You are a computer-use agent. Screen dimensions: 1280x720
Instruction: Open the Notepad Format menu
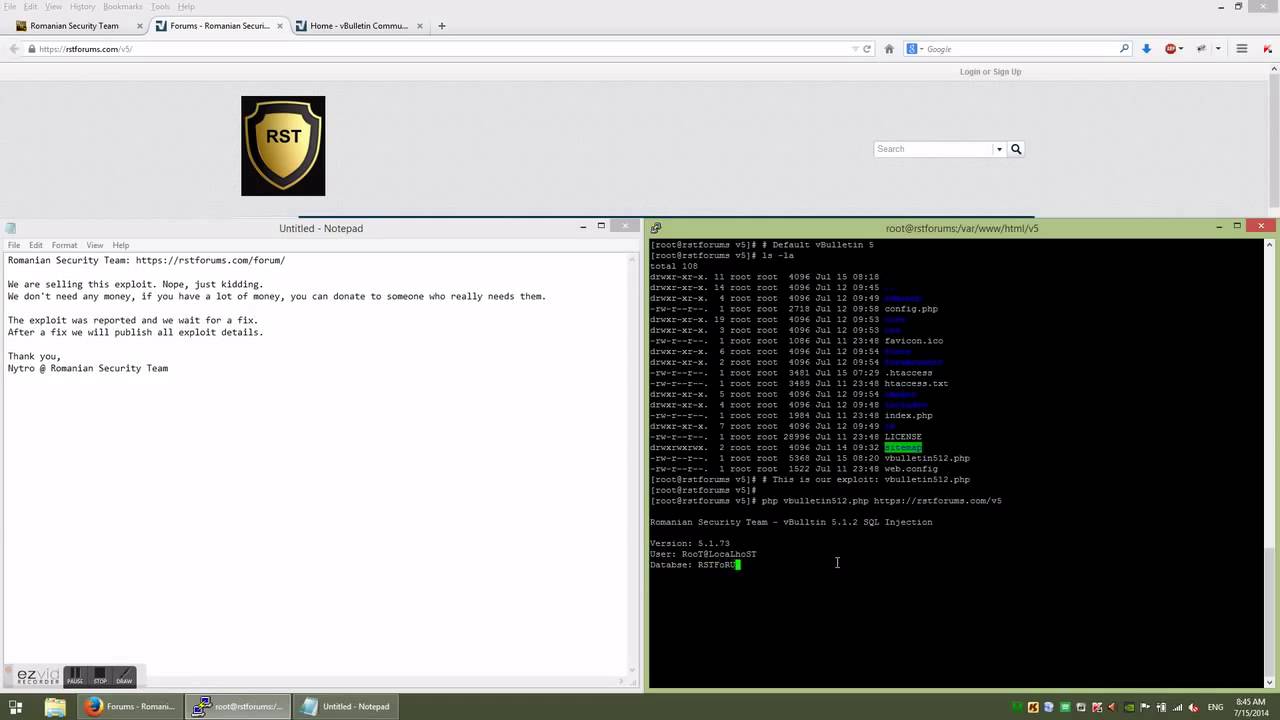64,245
